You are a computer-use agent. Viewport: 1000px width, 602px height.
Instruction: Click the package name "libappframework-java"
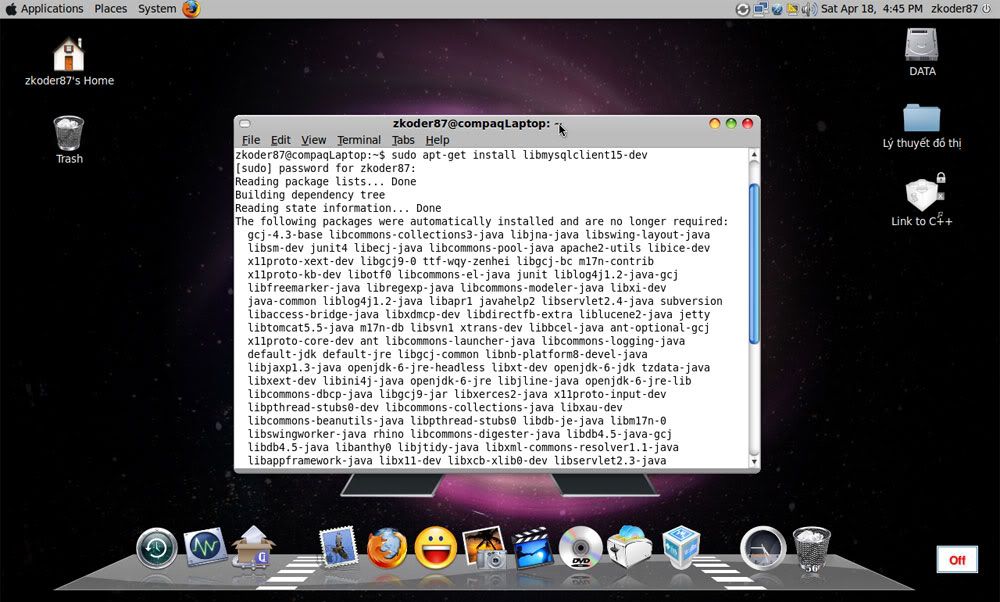click(x=310, y=461)
